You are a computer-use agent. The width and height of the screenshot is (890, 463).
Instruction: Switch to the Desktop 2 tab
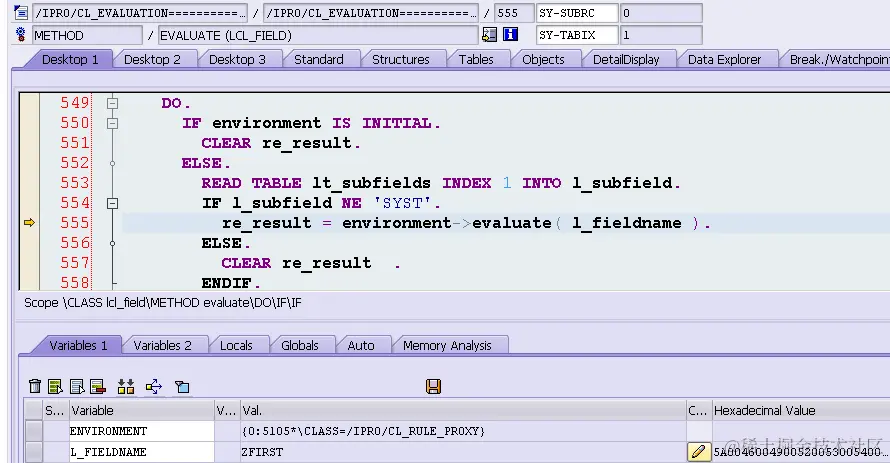point(152,60)
